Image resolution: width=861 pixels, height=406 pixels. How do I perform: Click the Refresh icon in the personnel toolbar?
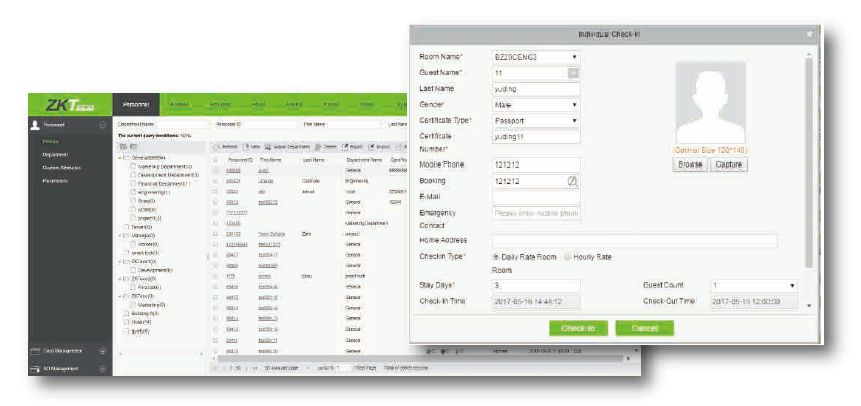pos(216,147)
